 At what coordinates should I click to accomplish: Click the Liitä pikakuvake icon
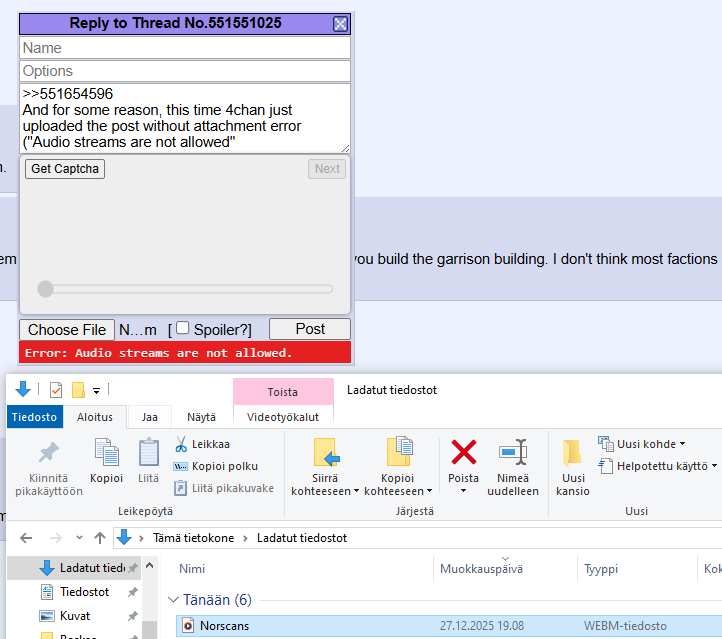tap(180, 488)
